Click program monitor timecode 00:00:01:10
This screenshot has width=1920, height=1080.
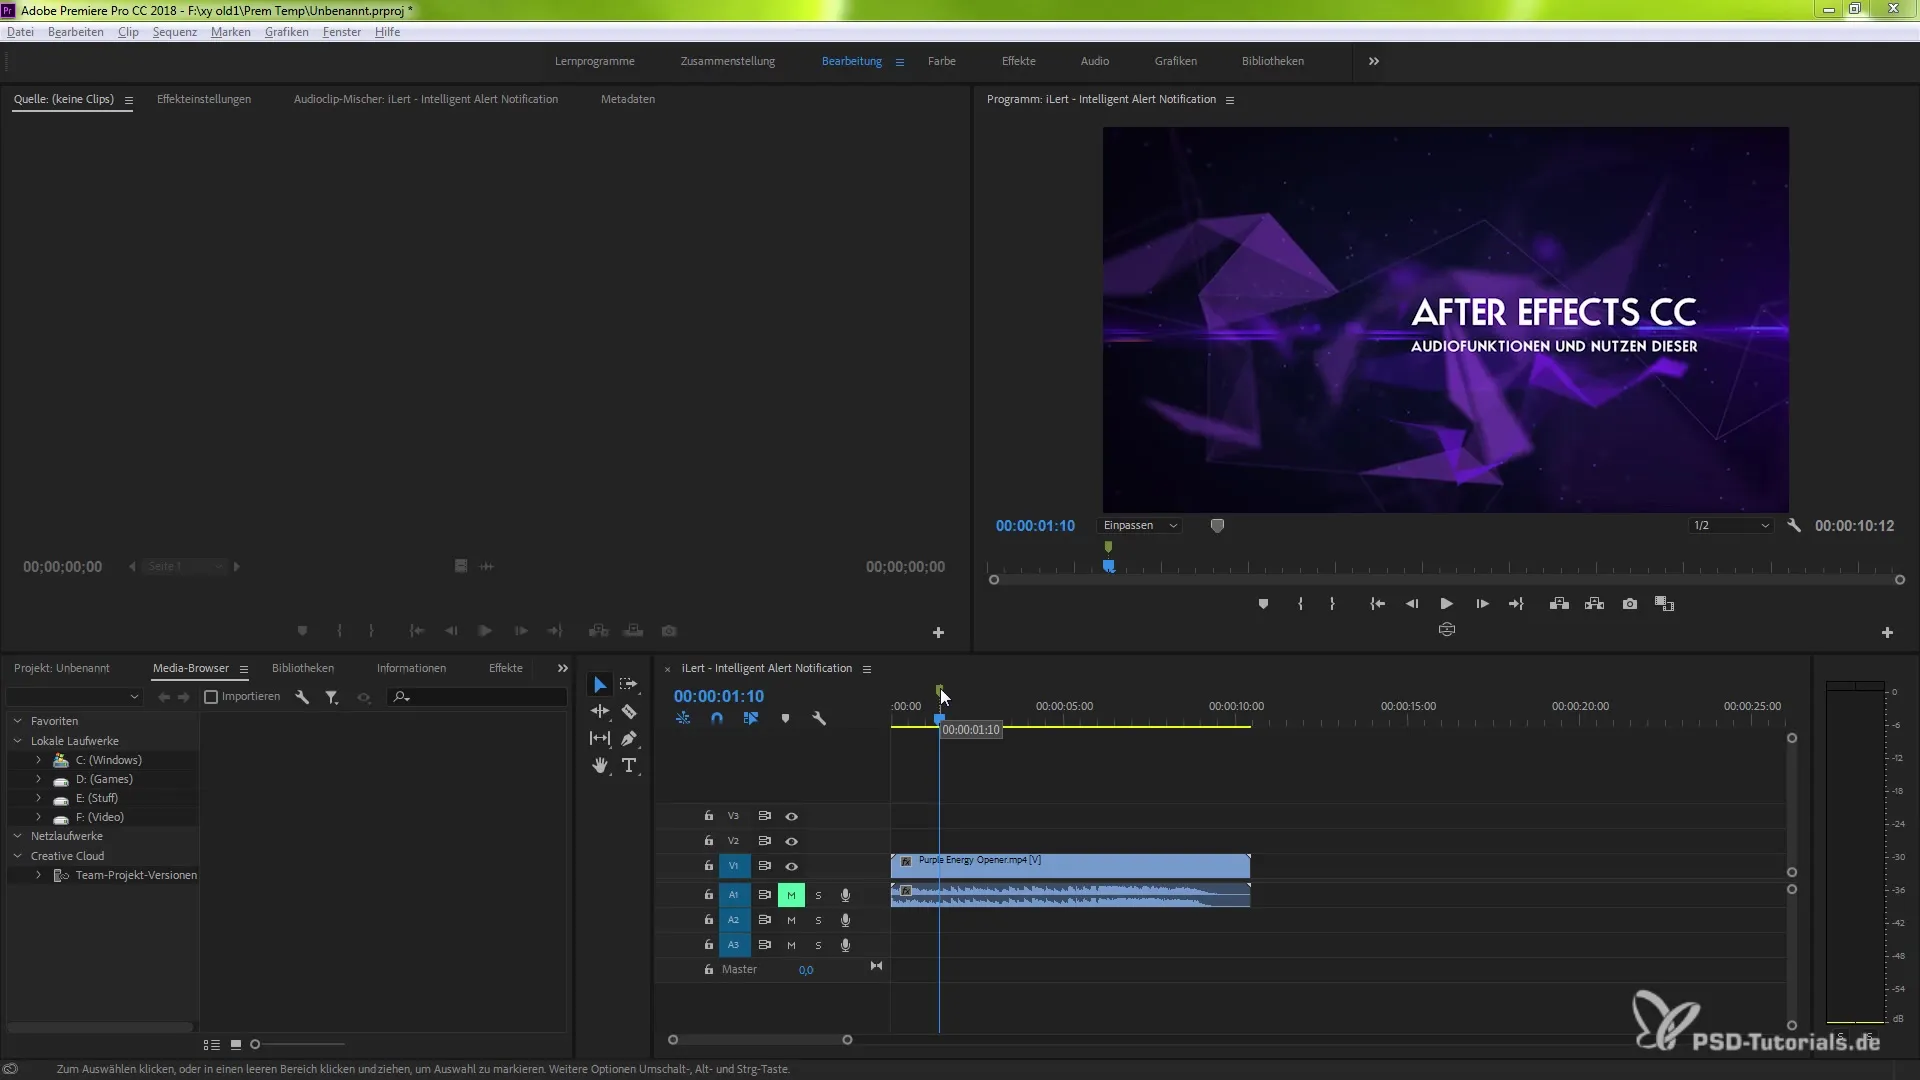pyautogui.click(x=1035, y=525)
